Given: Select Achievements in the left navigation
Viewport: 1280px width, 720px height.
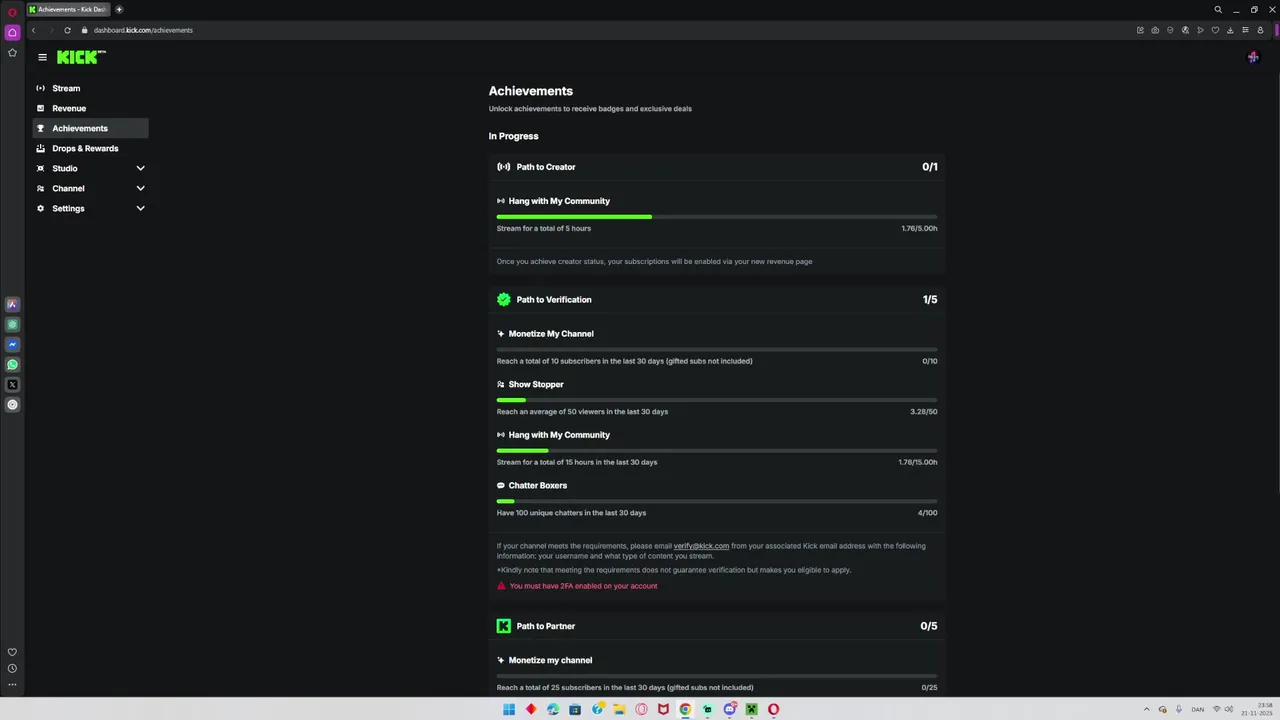Looking at the screenshot, I should pyautogui.click(x=90, y=128).
